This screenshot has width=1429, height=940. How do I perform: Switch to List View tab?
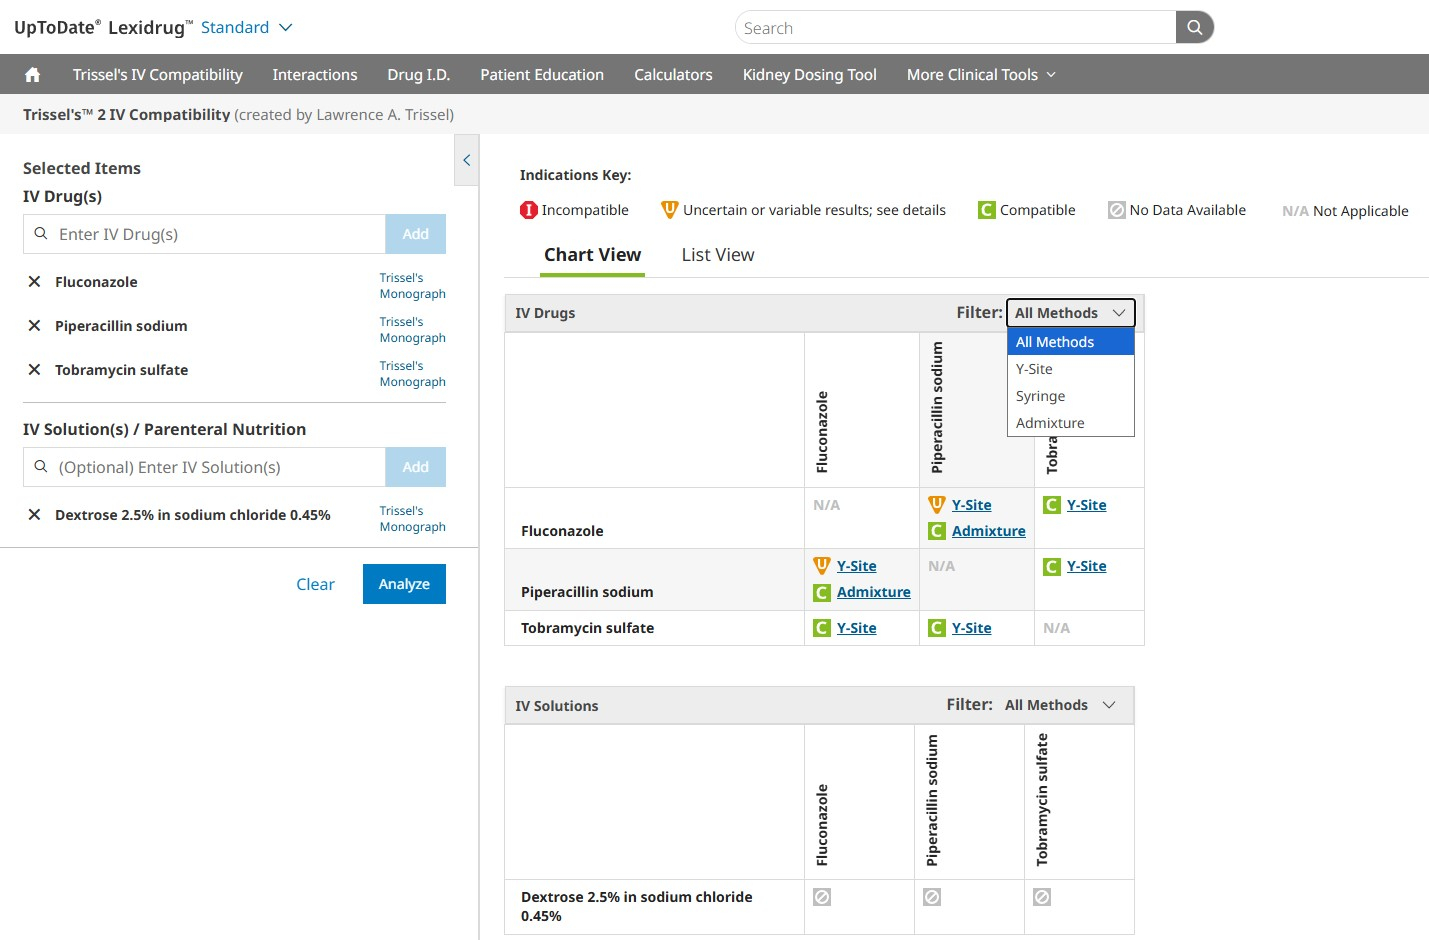click(x=717, y=255)
